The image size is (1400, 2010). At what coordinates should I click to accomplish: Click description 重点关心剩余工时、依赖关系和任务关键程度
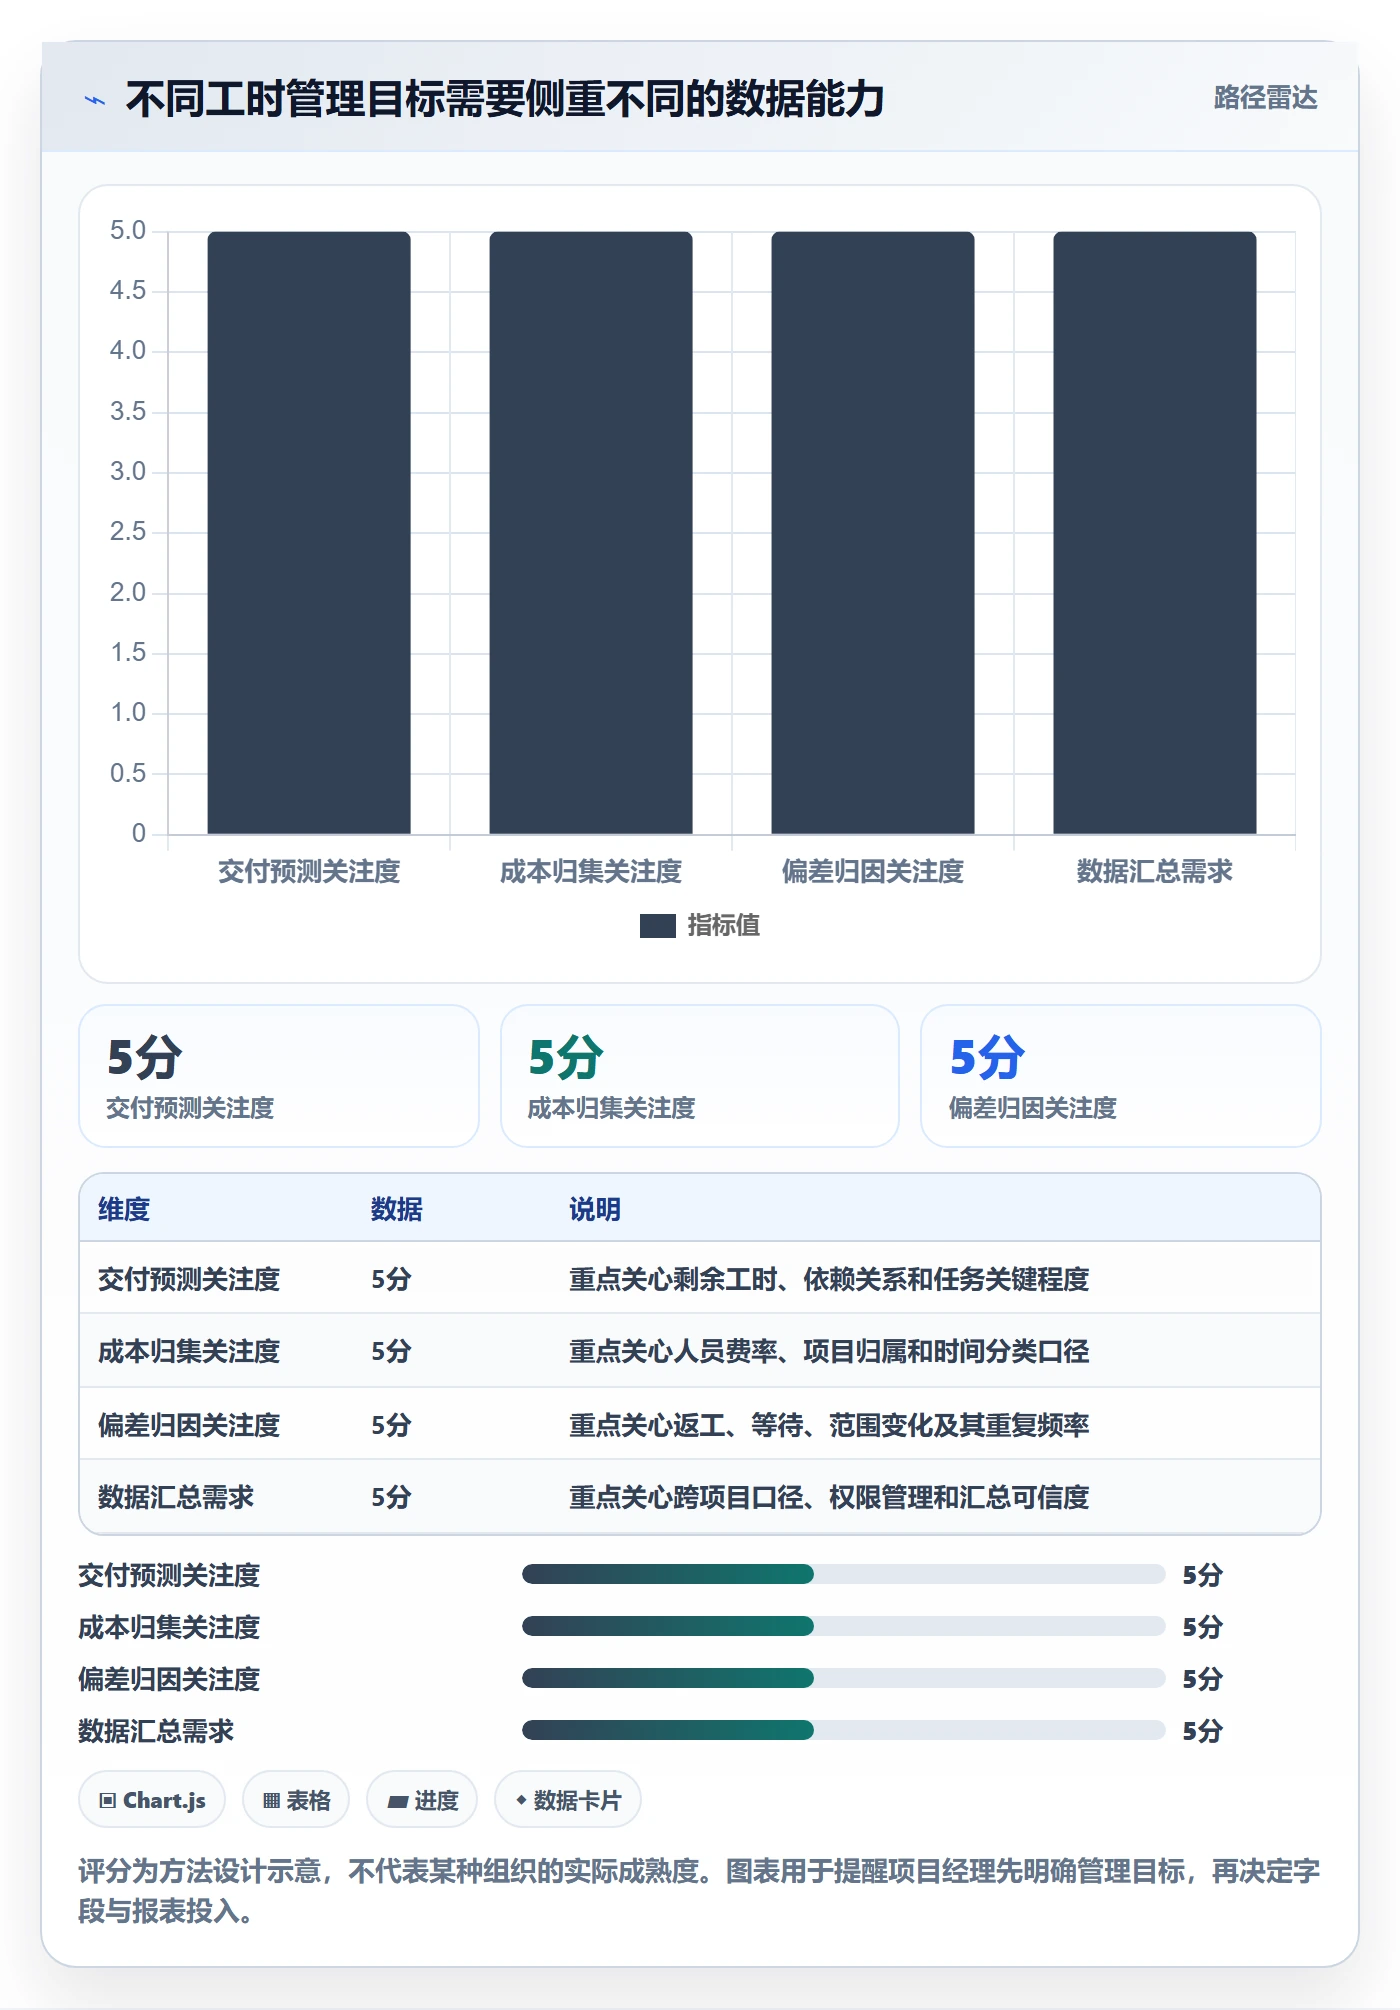(x=829, y=1279)
